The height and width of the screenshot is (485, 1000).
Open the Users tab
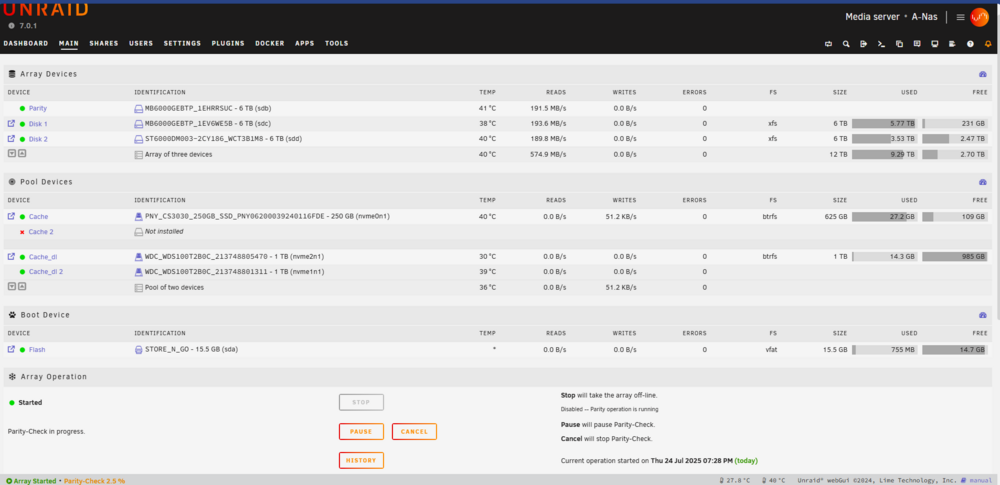[x=141, y=43]
